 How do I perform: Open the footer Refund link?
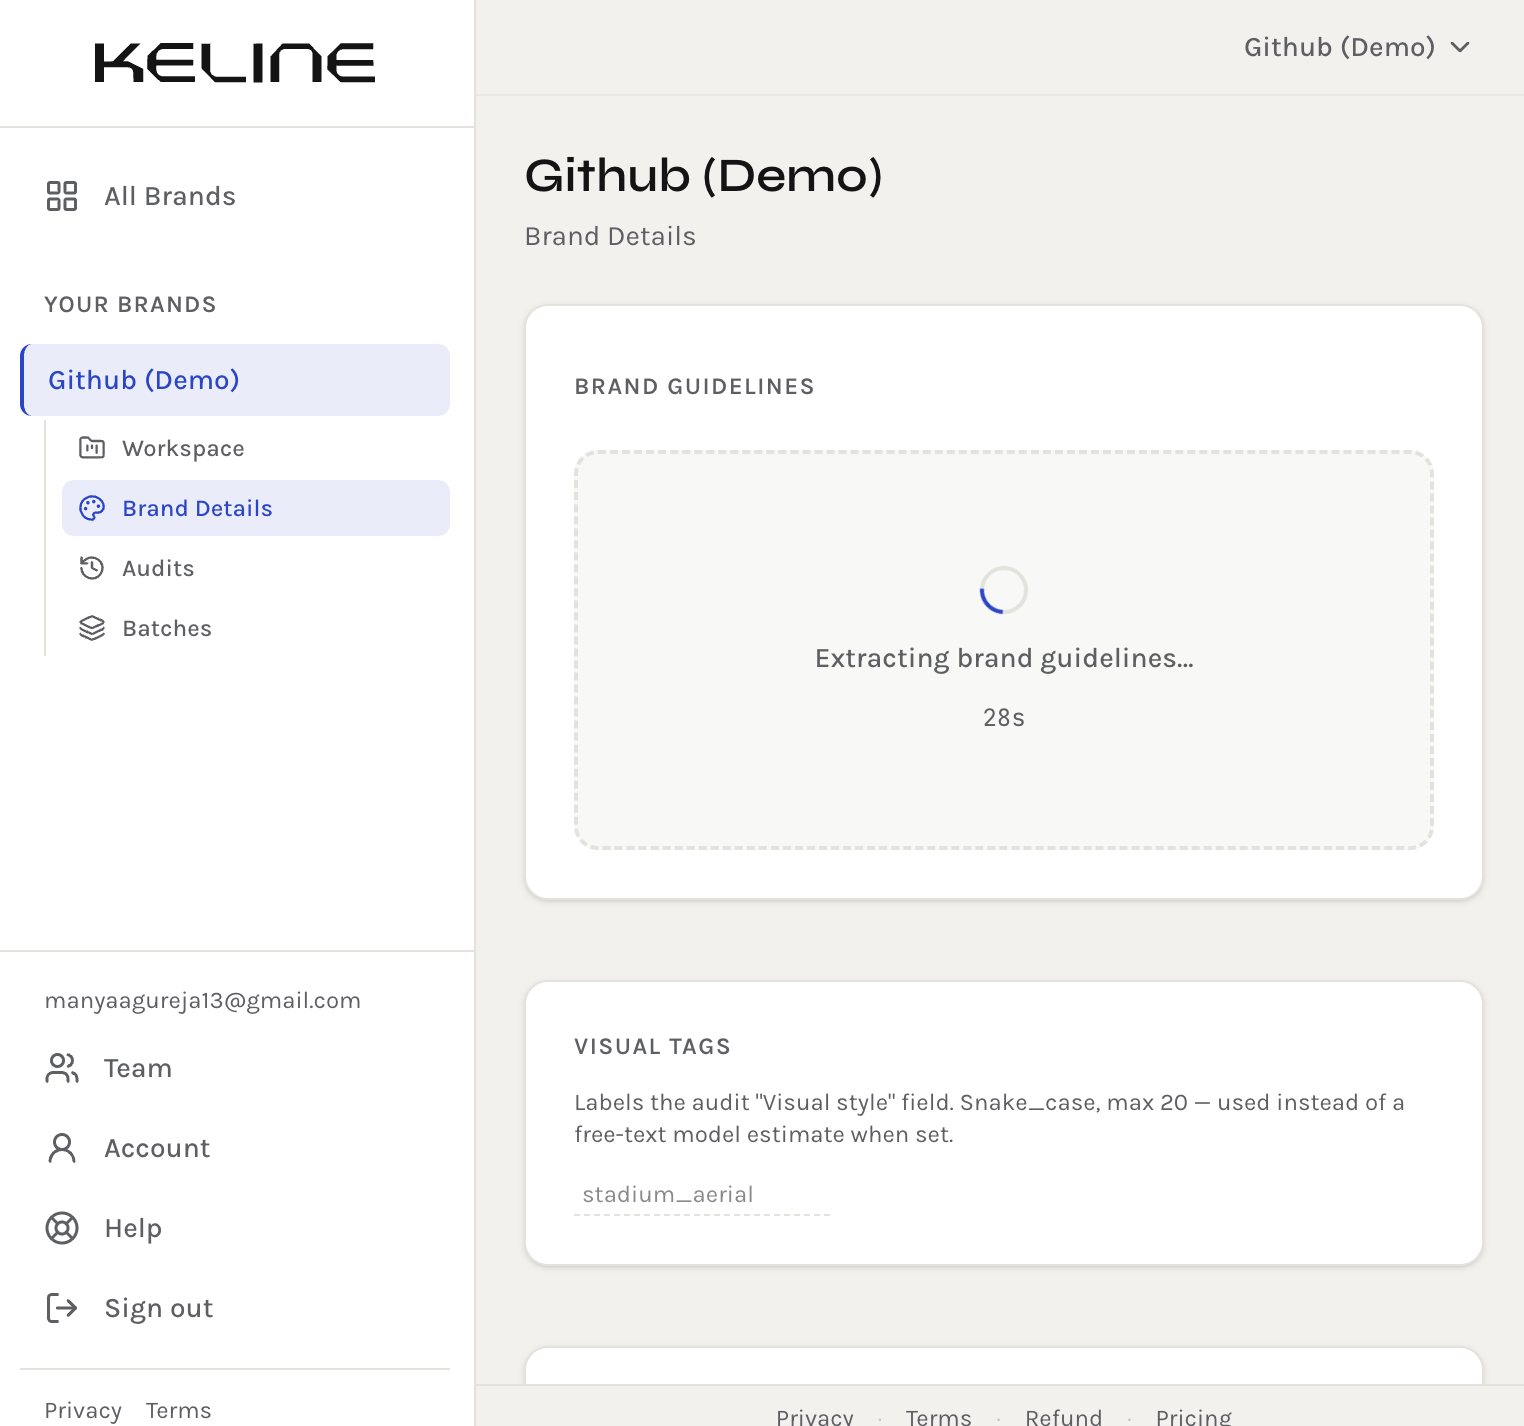click(x=1063, y=1416)
